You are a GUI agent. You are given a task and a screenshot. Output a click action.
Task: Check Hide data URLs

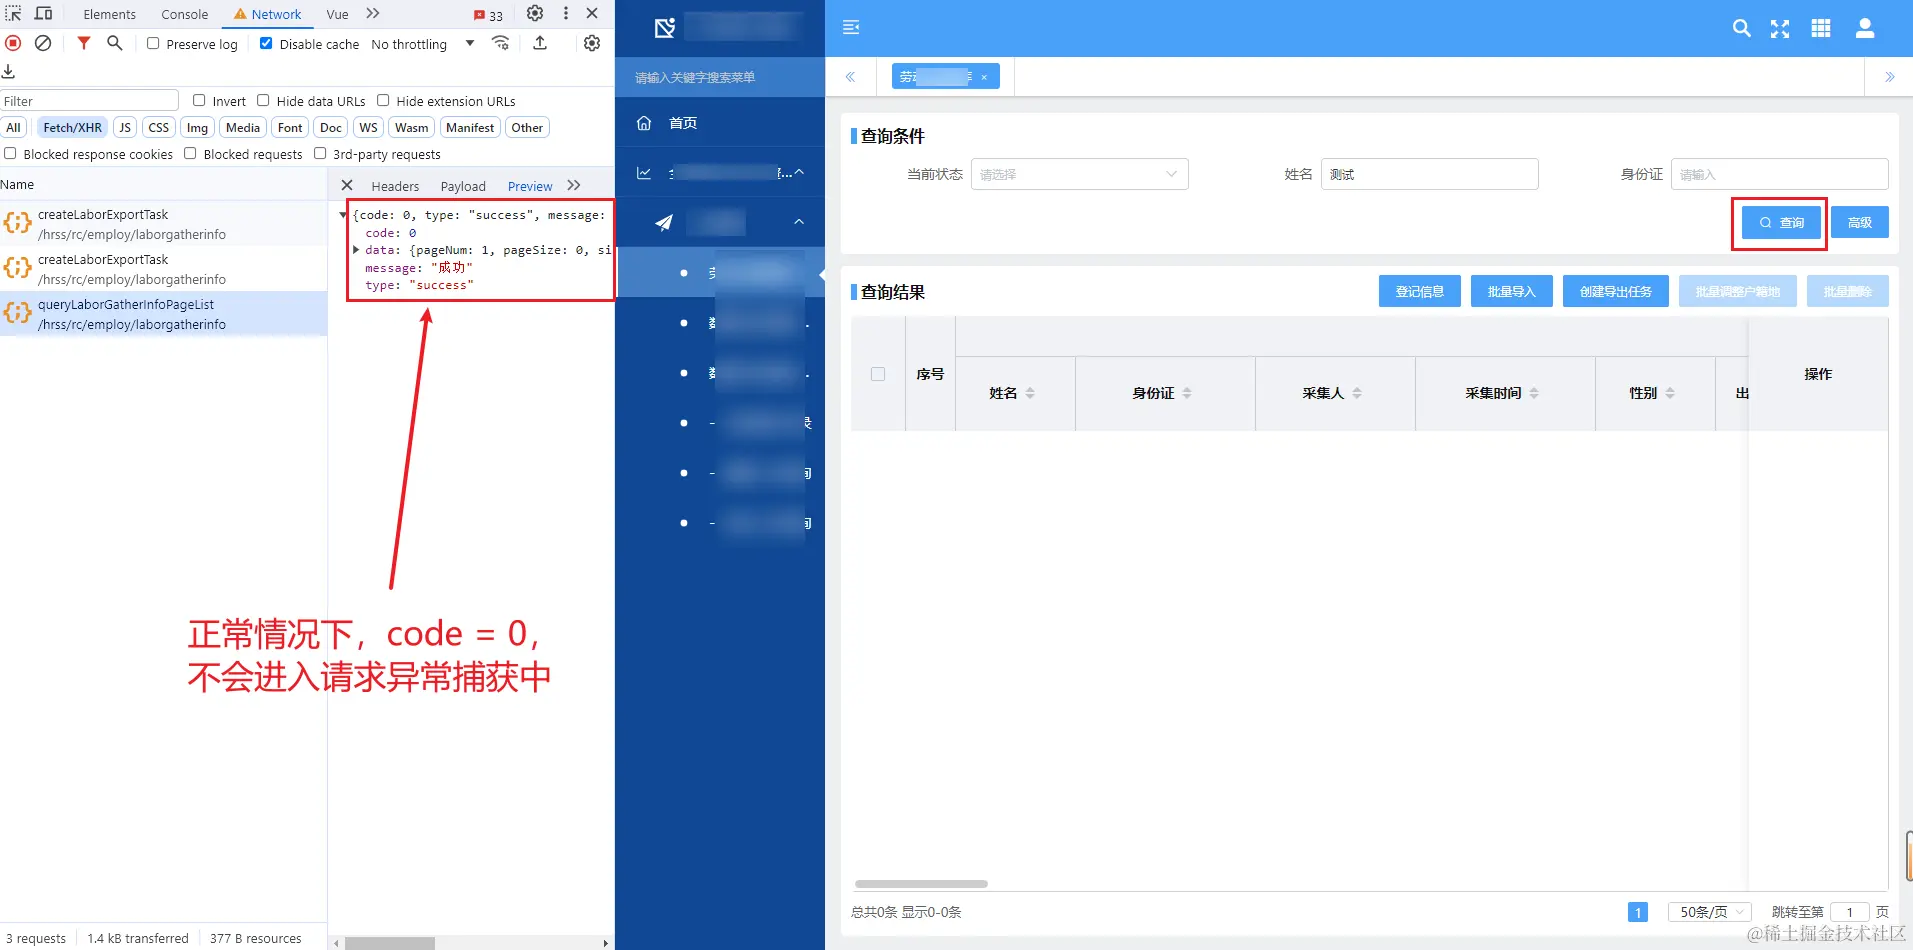pos(263,100)
